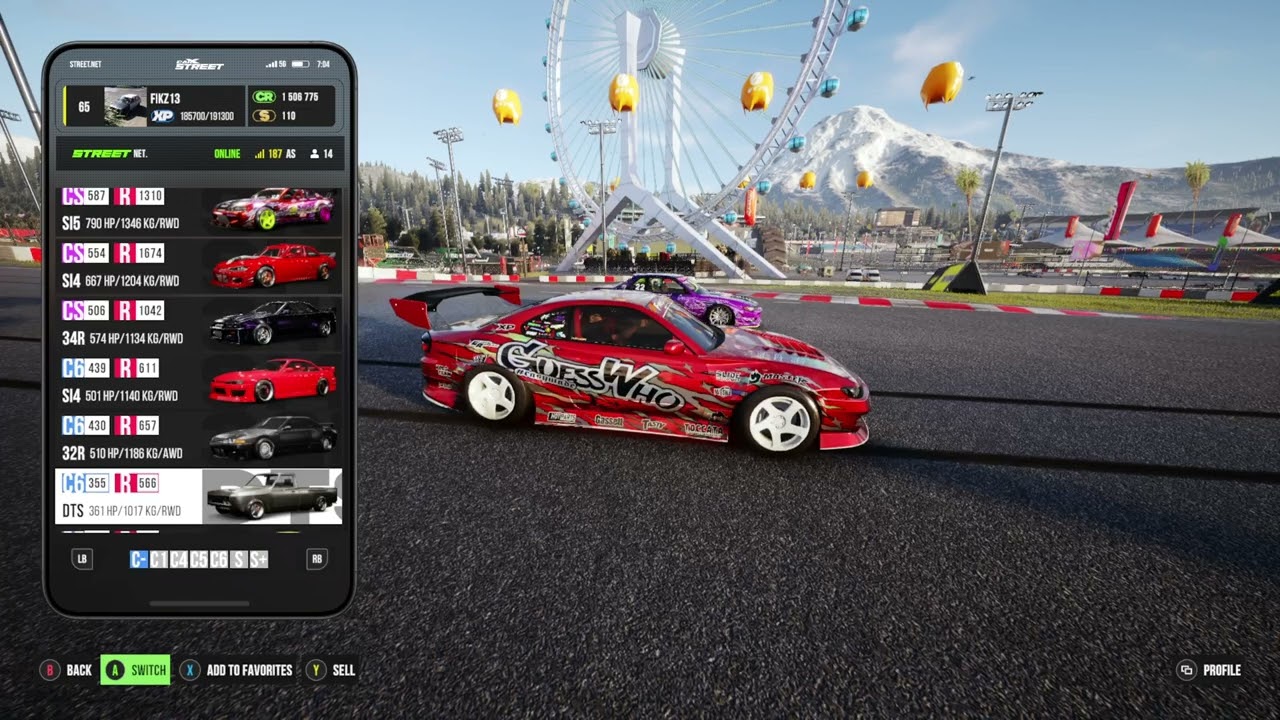Select the SI4 667 HP car row
This screenshot has height=720, width=1280.
[199, 266]
